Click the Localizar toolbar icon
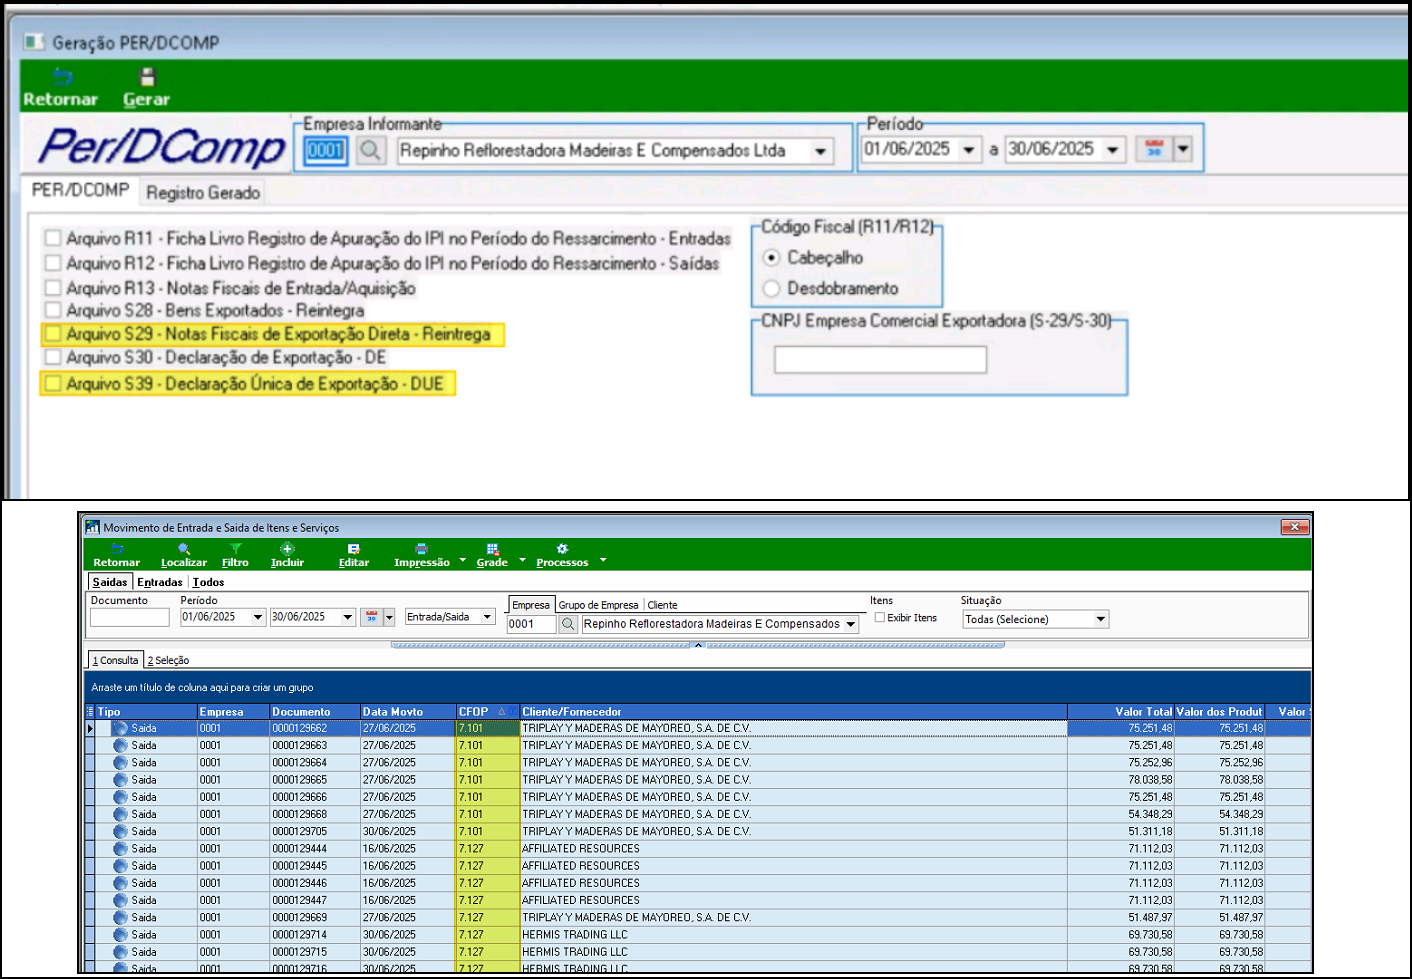The height and width of the screenshot is (979, 1412). pos(184,549)
